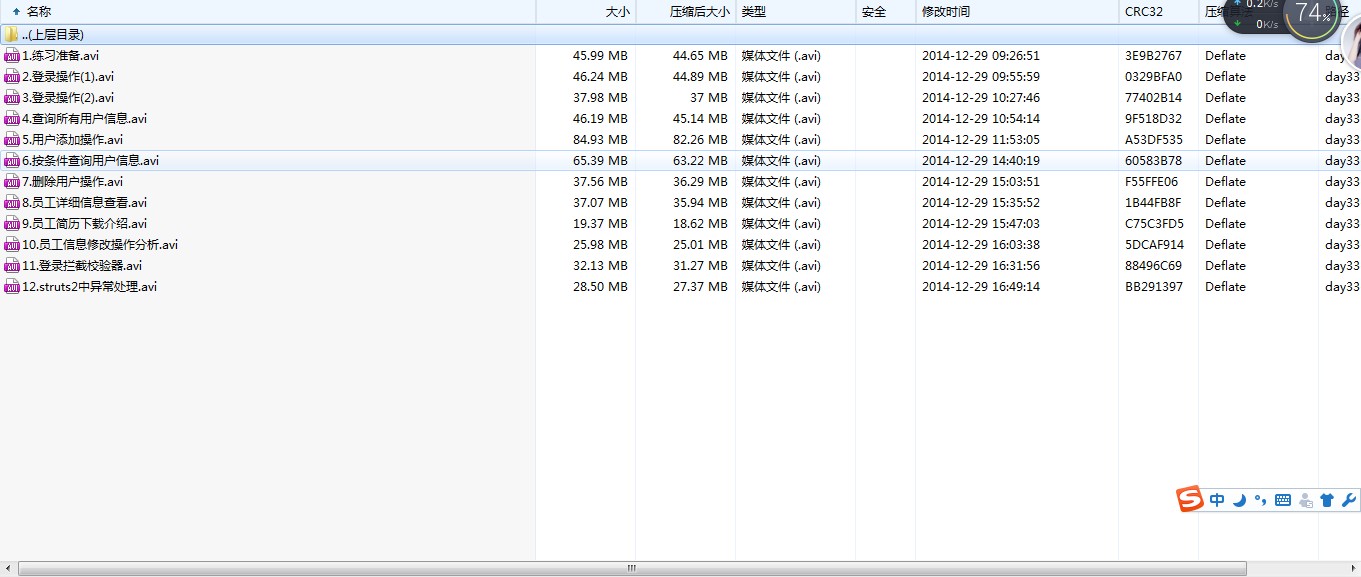The width and height of the screenshot is (1361, 577).
Task: Toggle Chinese punctuation icon in Sogou bar
Action: coord(1261,500)
